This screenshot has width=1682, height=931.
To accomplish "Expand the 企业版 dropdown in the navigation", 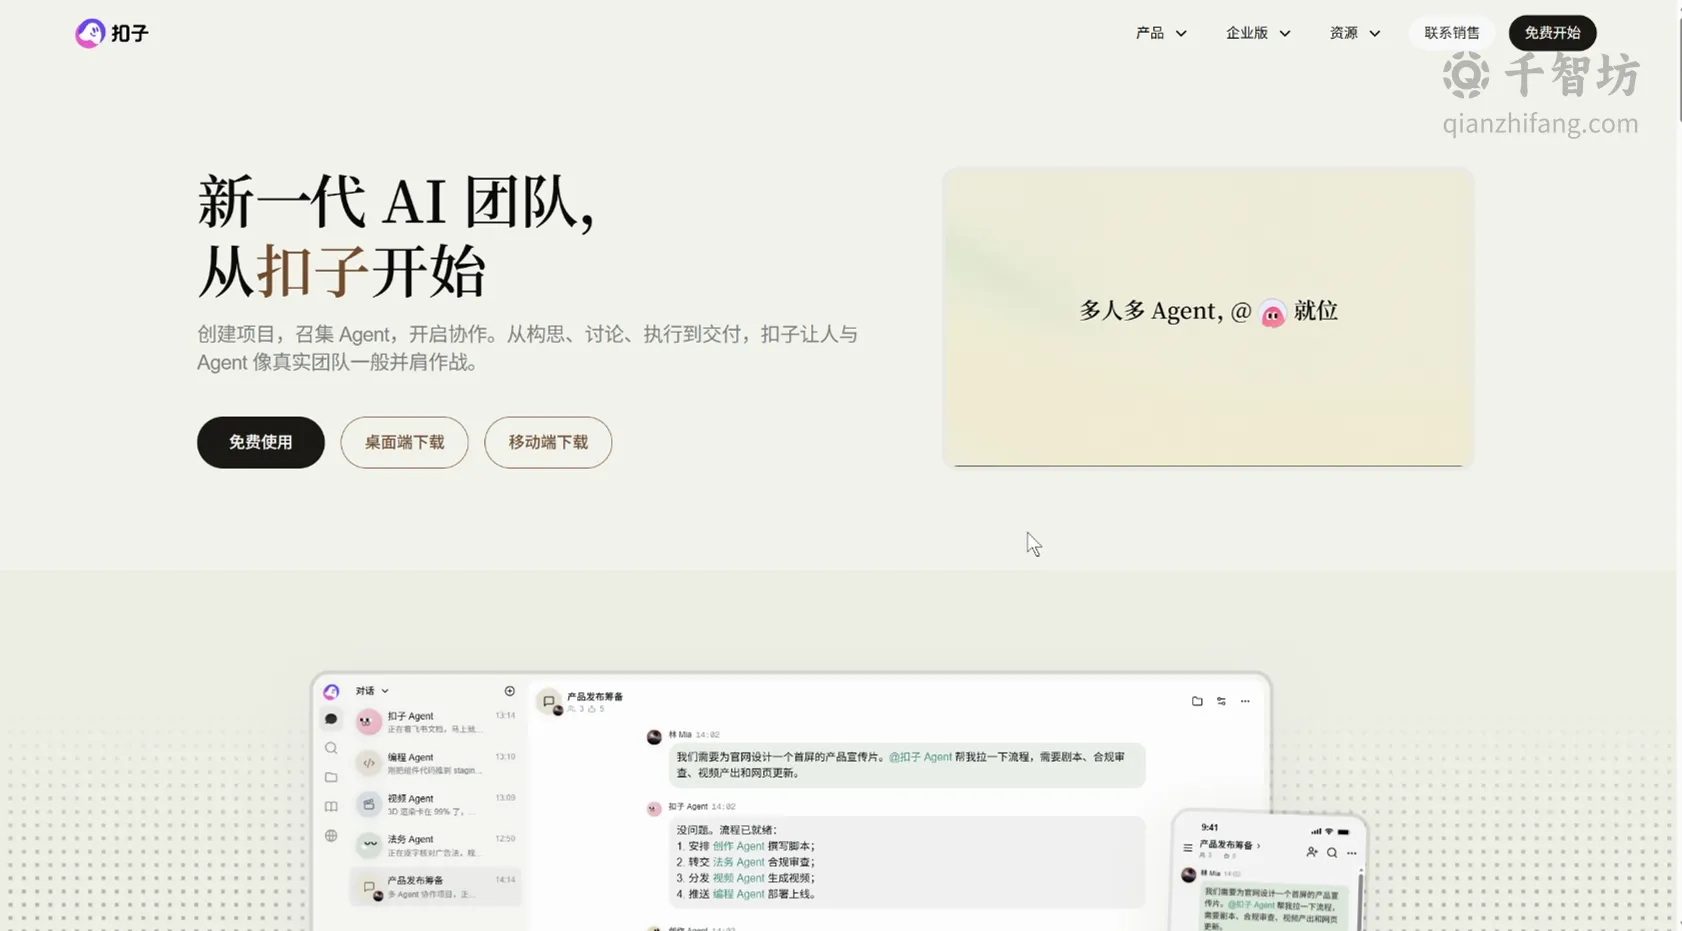I will 1258,33.
